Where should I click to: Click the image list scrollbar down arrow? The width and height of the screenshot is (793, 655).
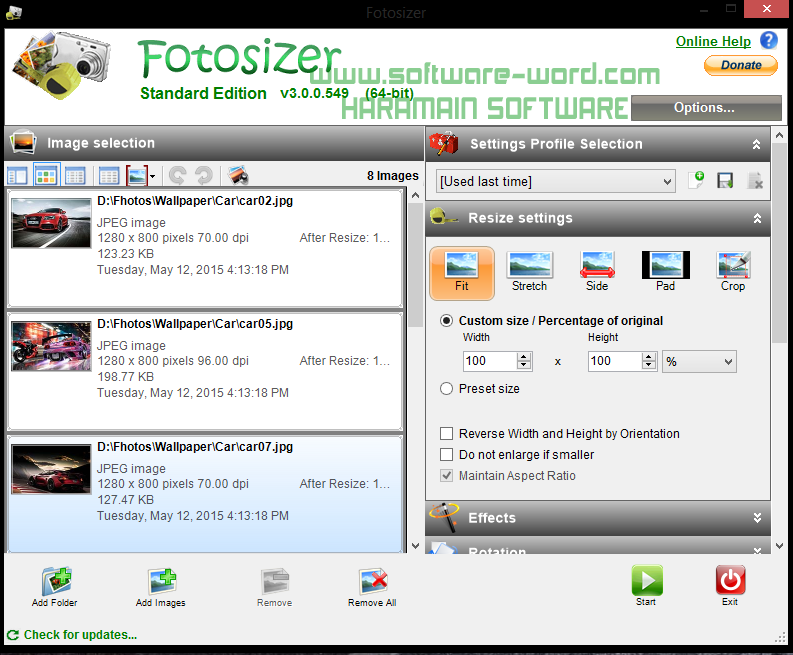(x=415, y=546)
